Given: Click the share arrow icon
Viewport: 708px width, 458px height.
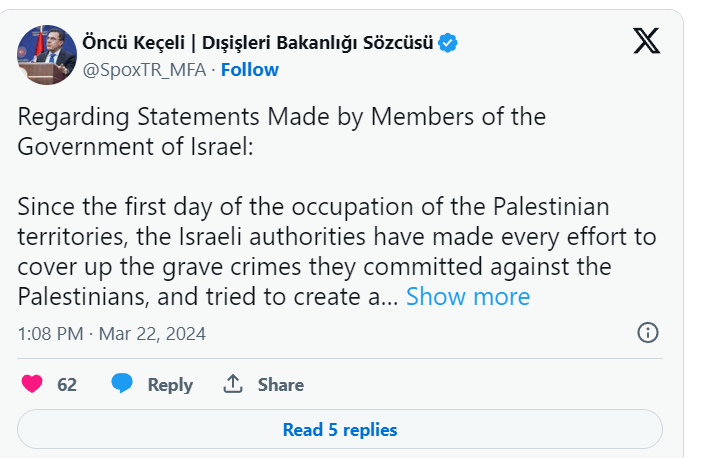Looking at the screenshot, I should 233,384.
